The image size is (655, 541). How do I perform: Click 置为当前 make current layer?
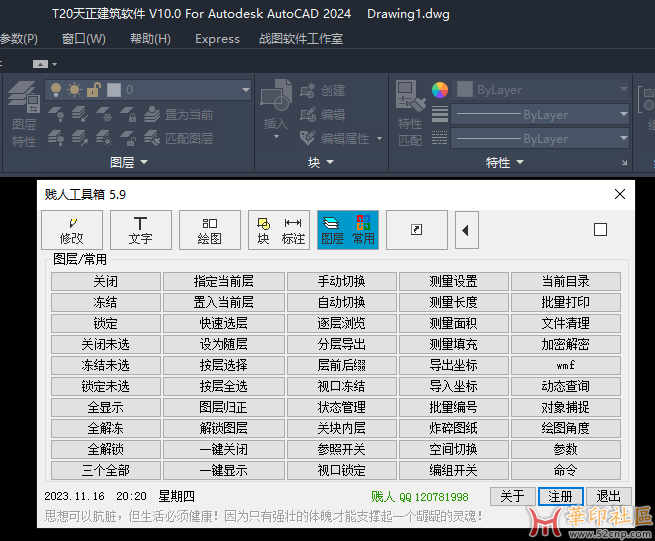[178, 114]
